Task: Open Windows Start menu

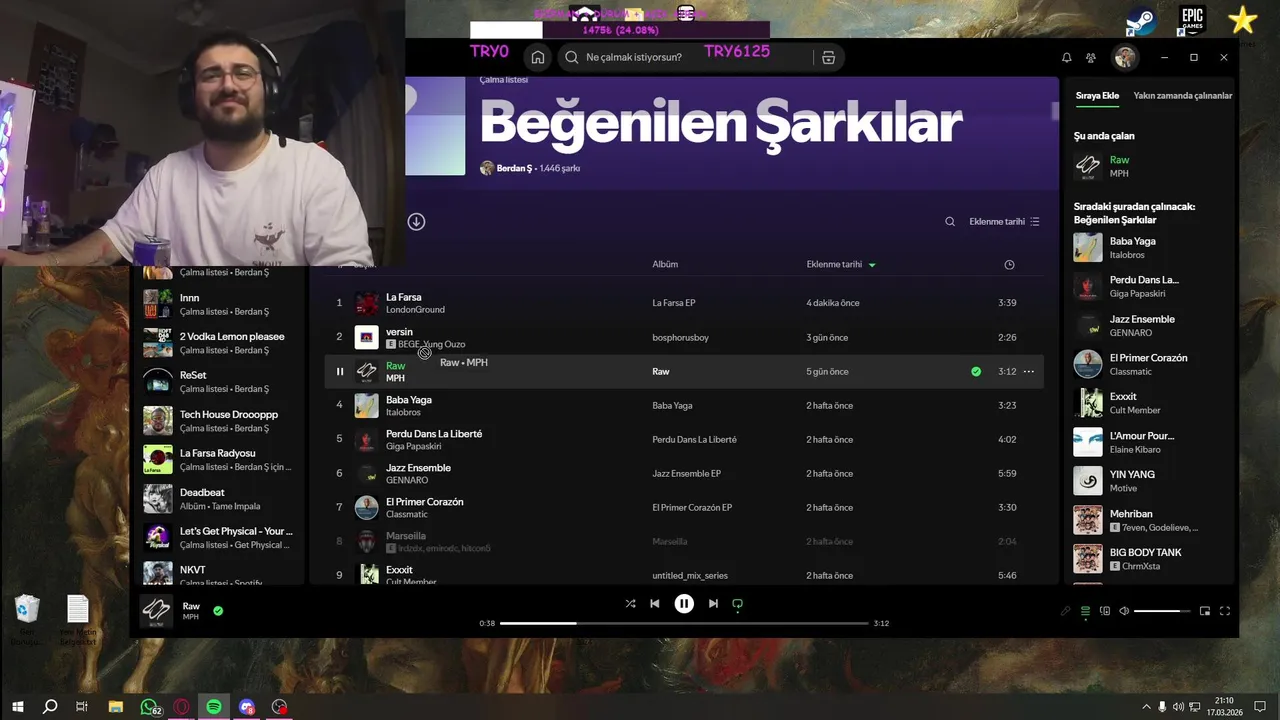Action: [17, 707]
